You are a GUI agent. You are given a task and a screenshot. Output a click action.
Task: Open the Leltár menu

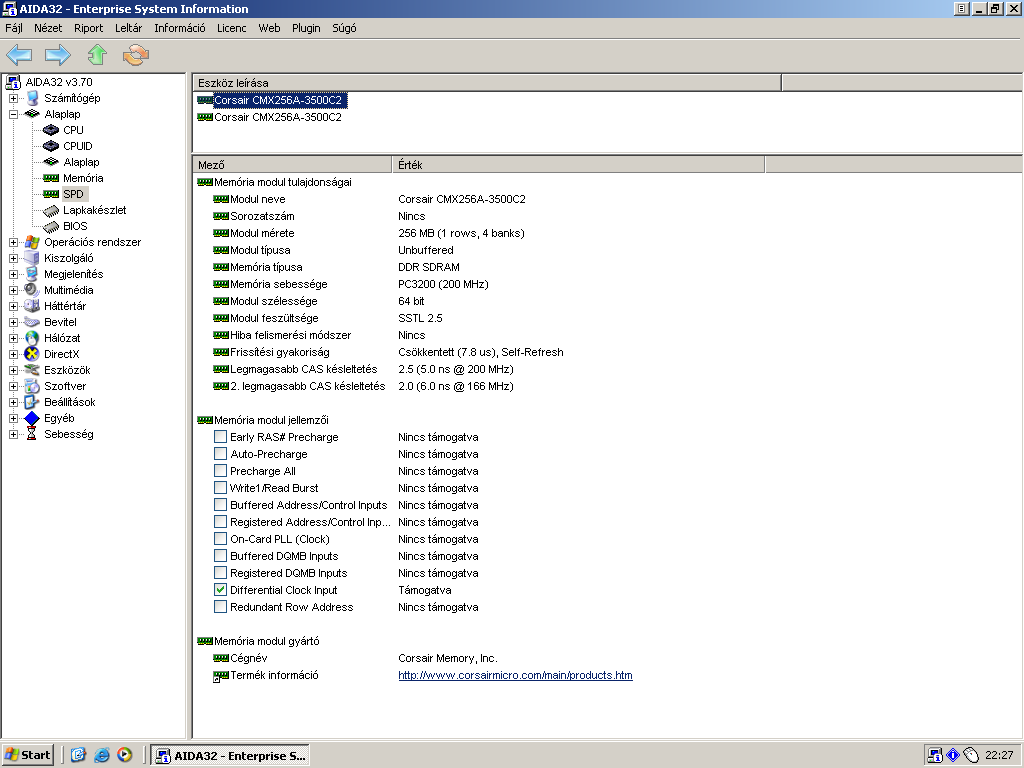tap(129, 28)
